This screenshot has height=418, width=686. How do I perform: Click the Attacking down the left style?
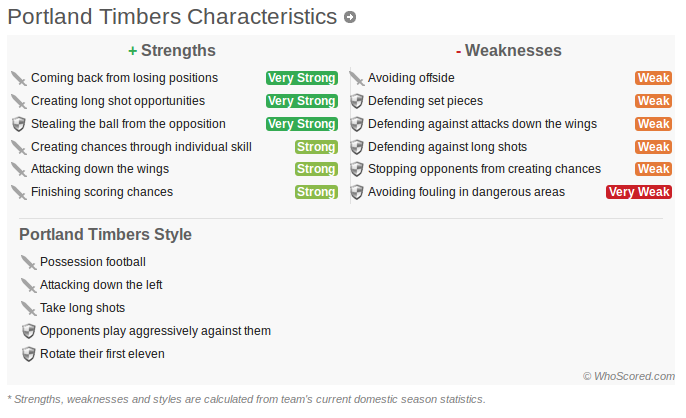[x=101, y=285]
